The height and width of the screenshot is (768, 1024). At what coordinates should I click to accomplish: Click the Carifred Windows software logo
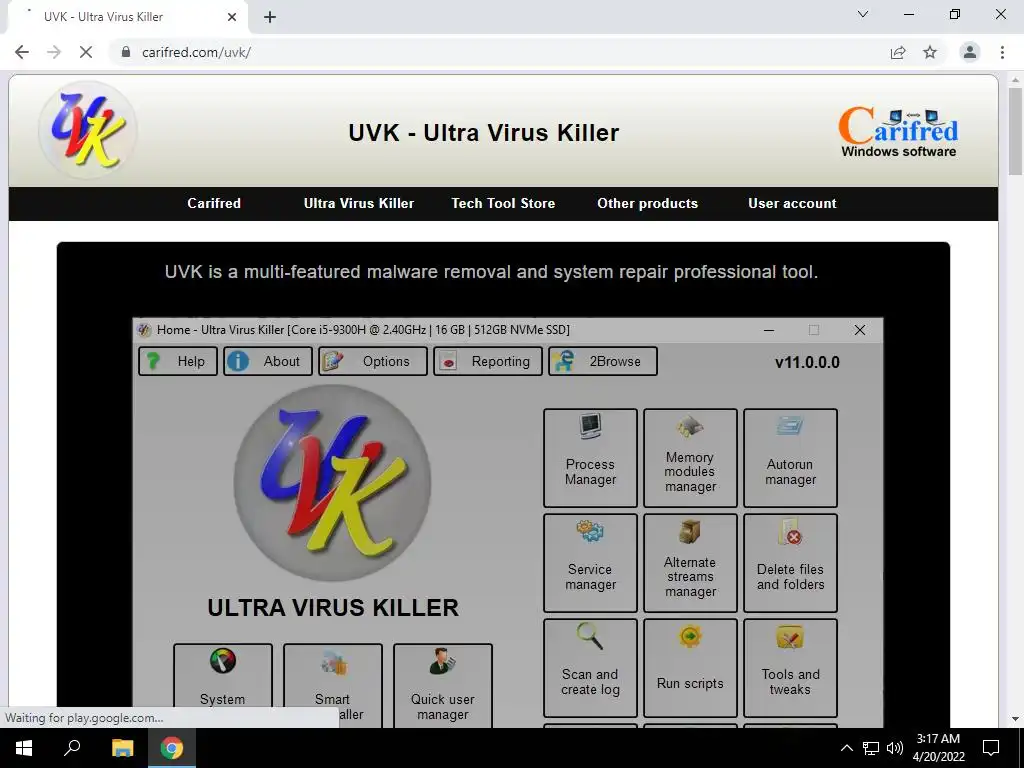[898, 133]
